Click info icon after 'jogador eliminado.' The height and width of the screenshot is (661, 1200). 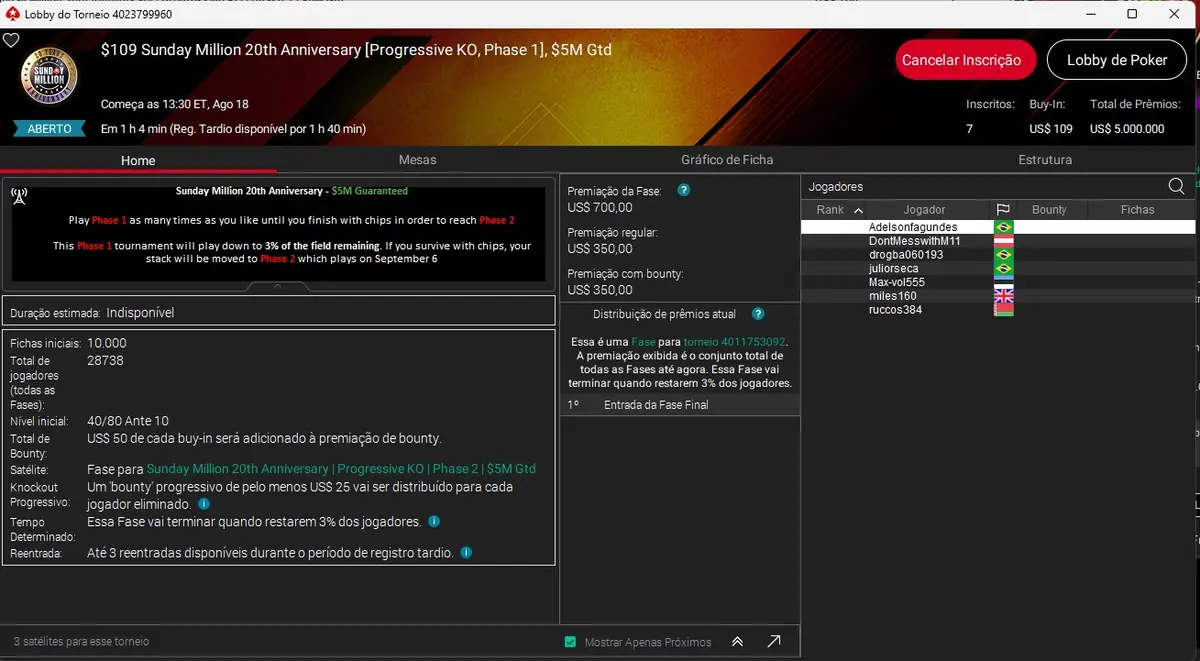(203, 504)
